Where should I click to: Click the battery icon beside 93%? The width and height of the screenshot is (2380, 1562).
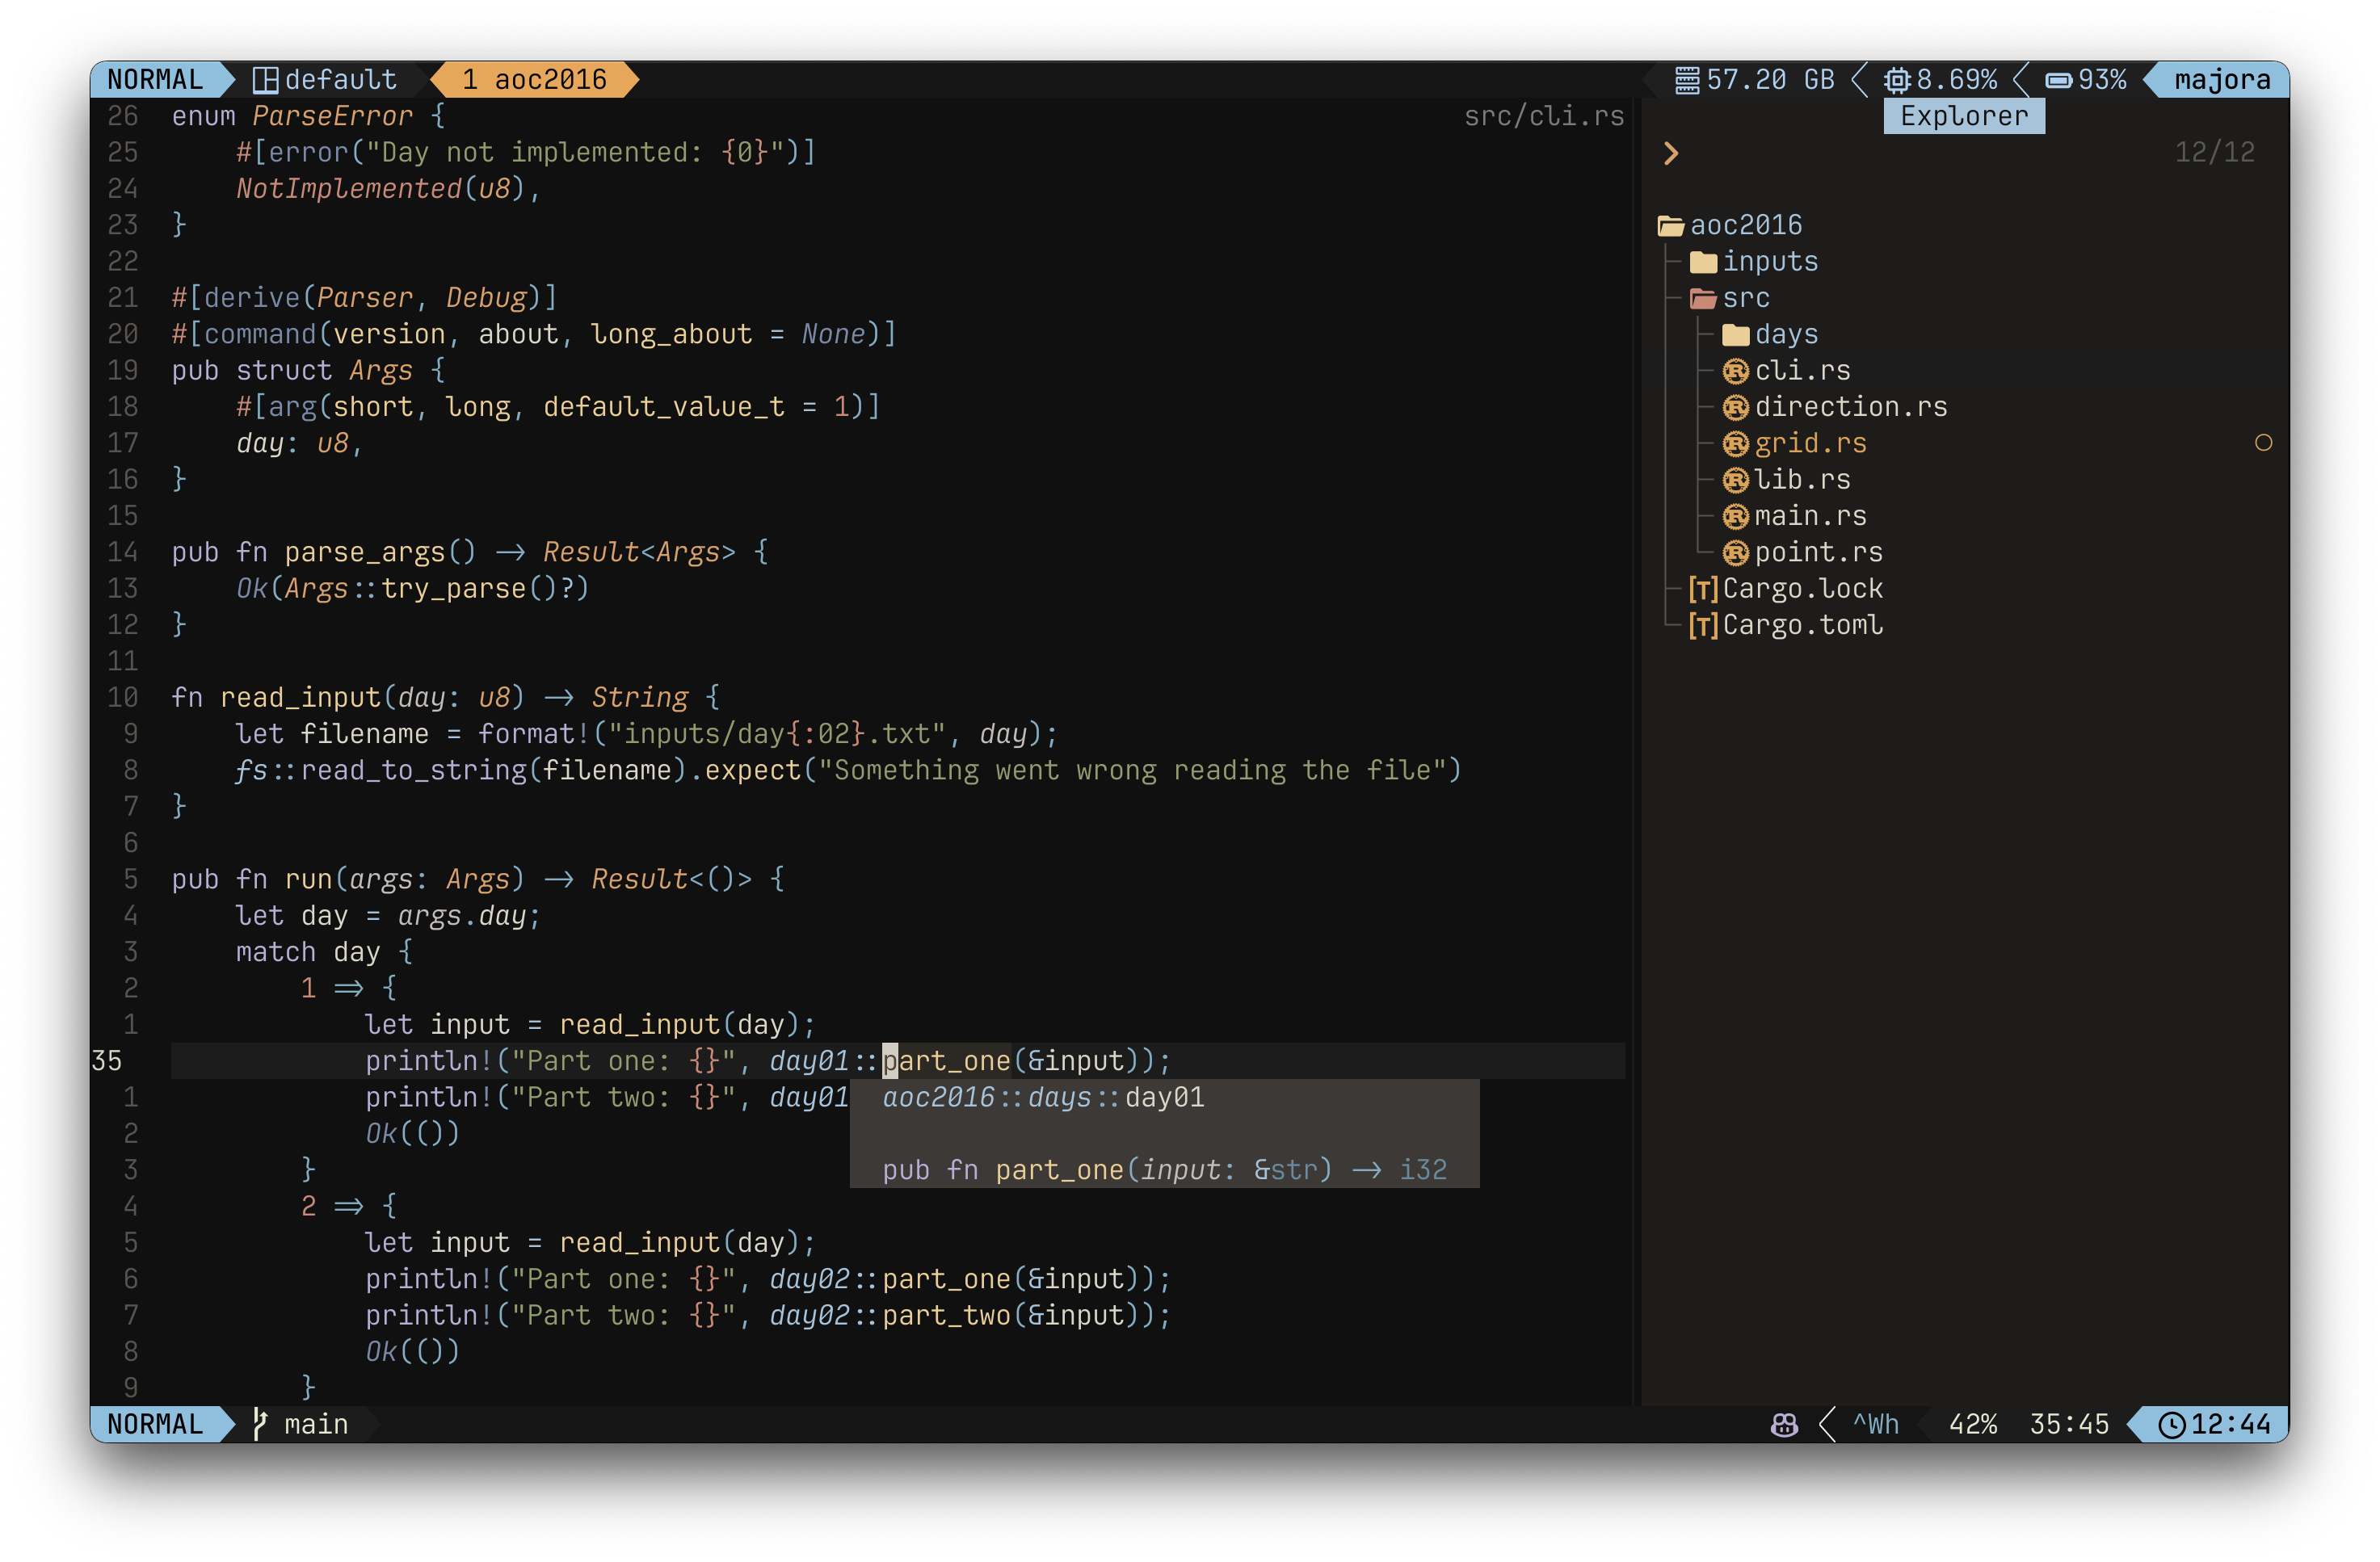point(2058,79)
